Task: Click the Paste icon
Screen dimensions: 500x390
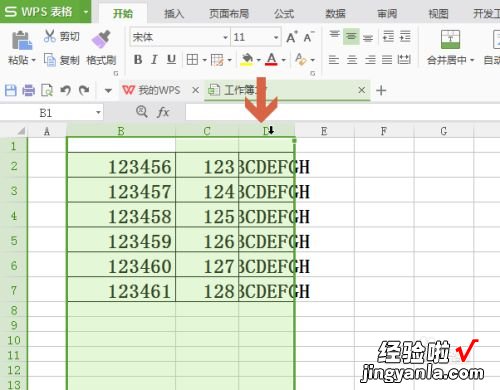Action: [22, 40]
